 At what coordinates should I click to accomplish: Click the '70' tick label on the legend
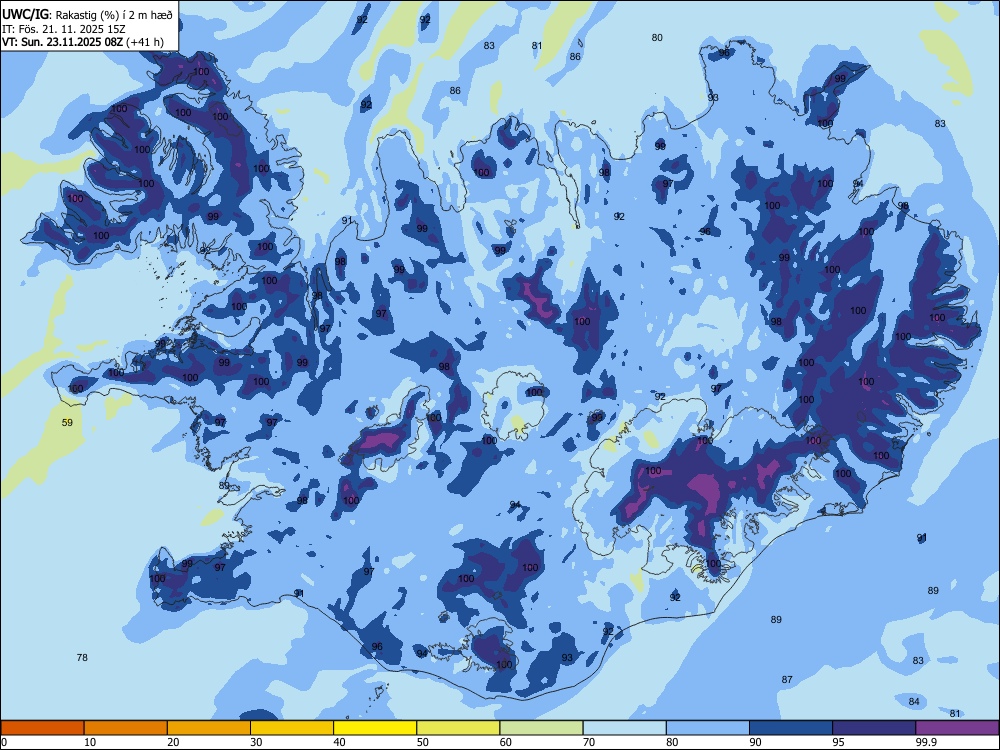tap(589, 742)
